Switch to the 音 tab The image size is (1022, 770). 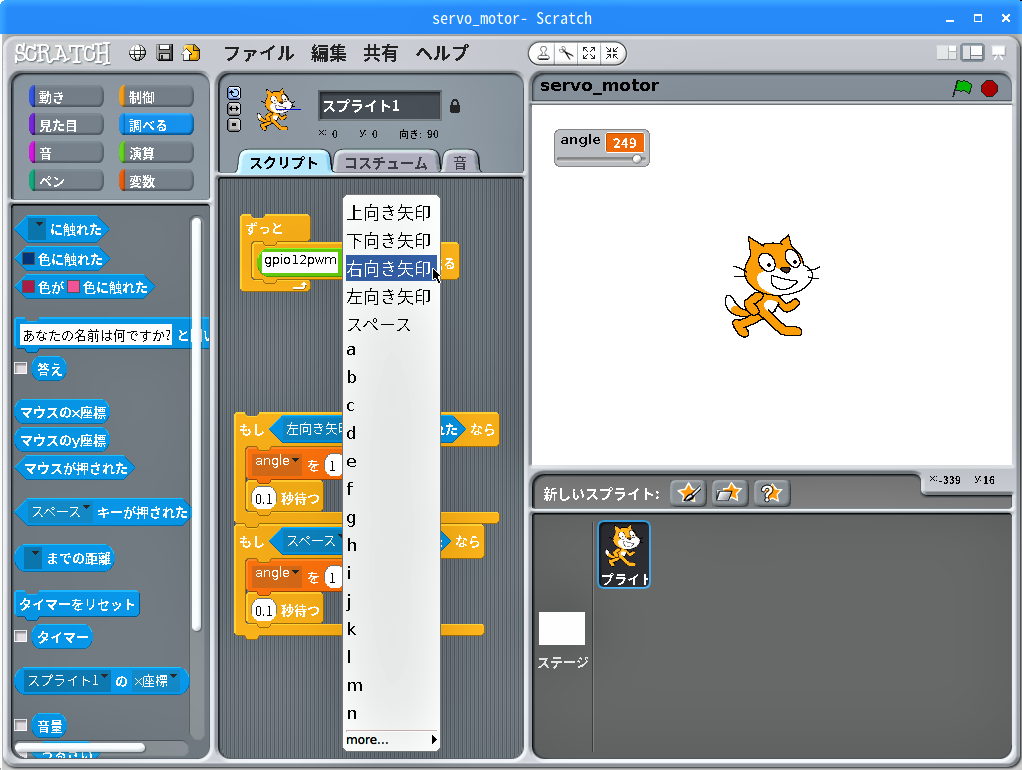tap(460, 162)
